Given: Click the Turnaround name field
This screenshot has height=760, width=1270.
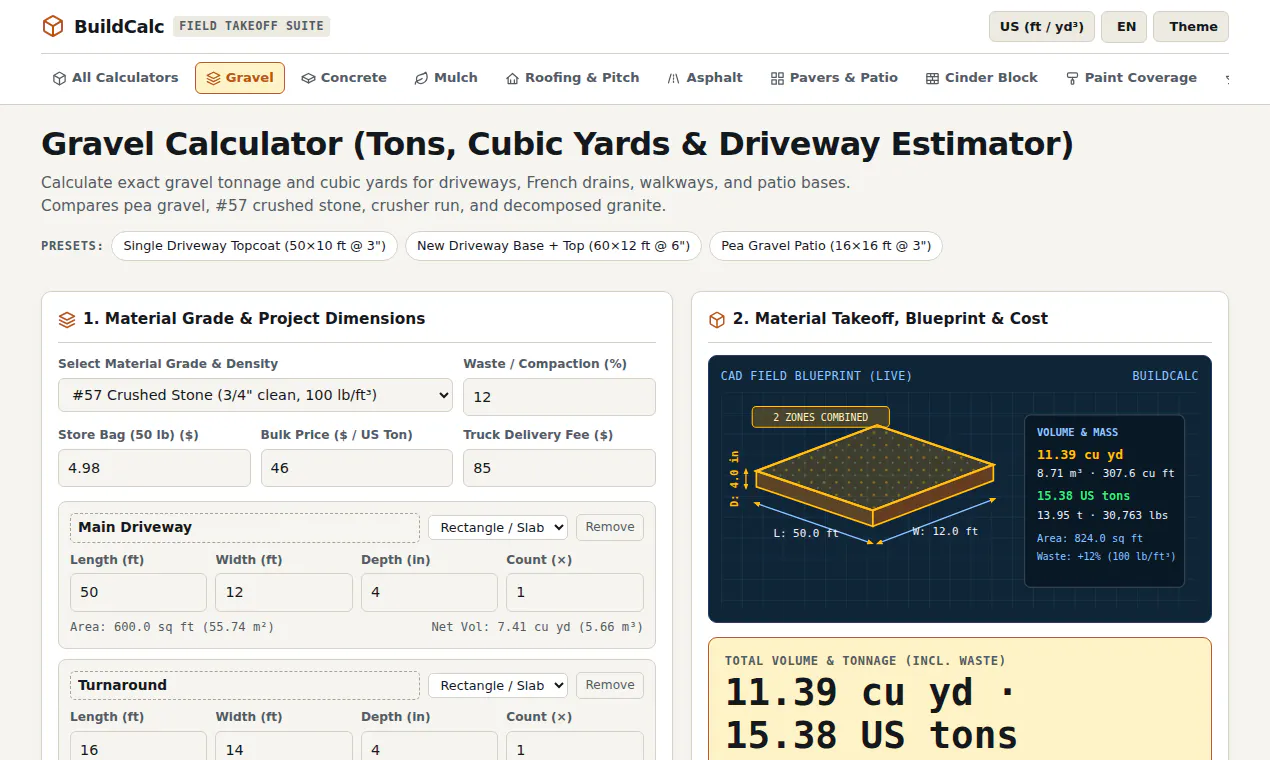Looking at the screenshot, I should click(245, 685).
